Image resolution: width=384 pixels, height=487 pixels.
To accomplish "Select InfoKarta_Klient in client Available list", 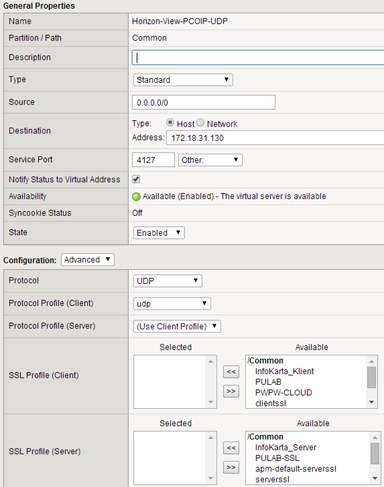I will tap(284, 371).
